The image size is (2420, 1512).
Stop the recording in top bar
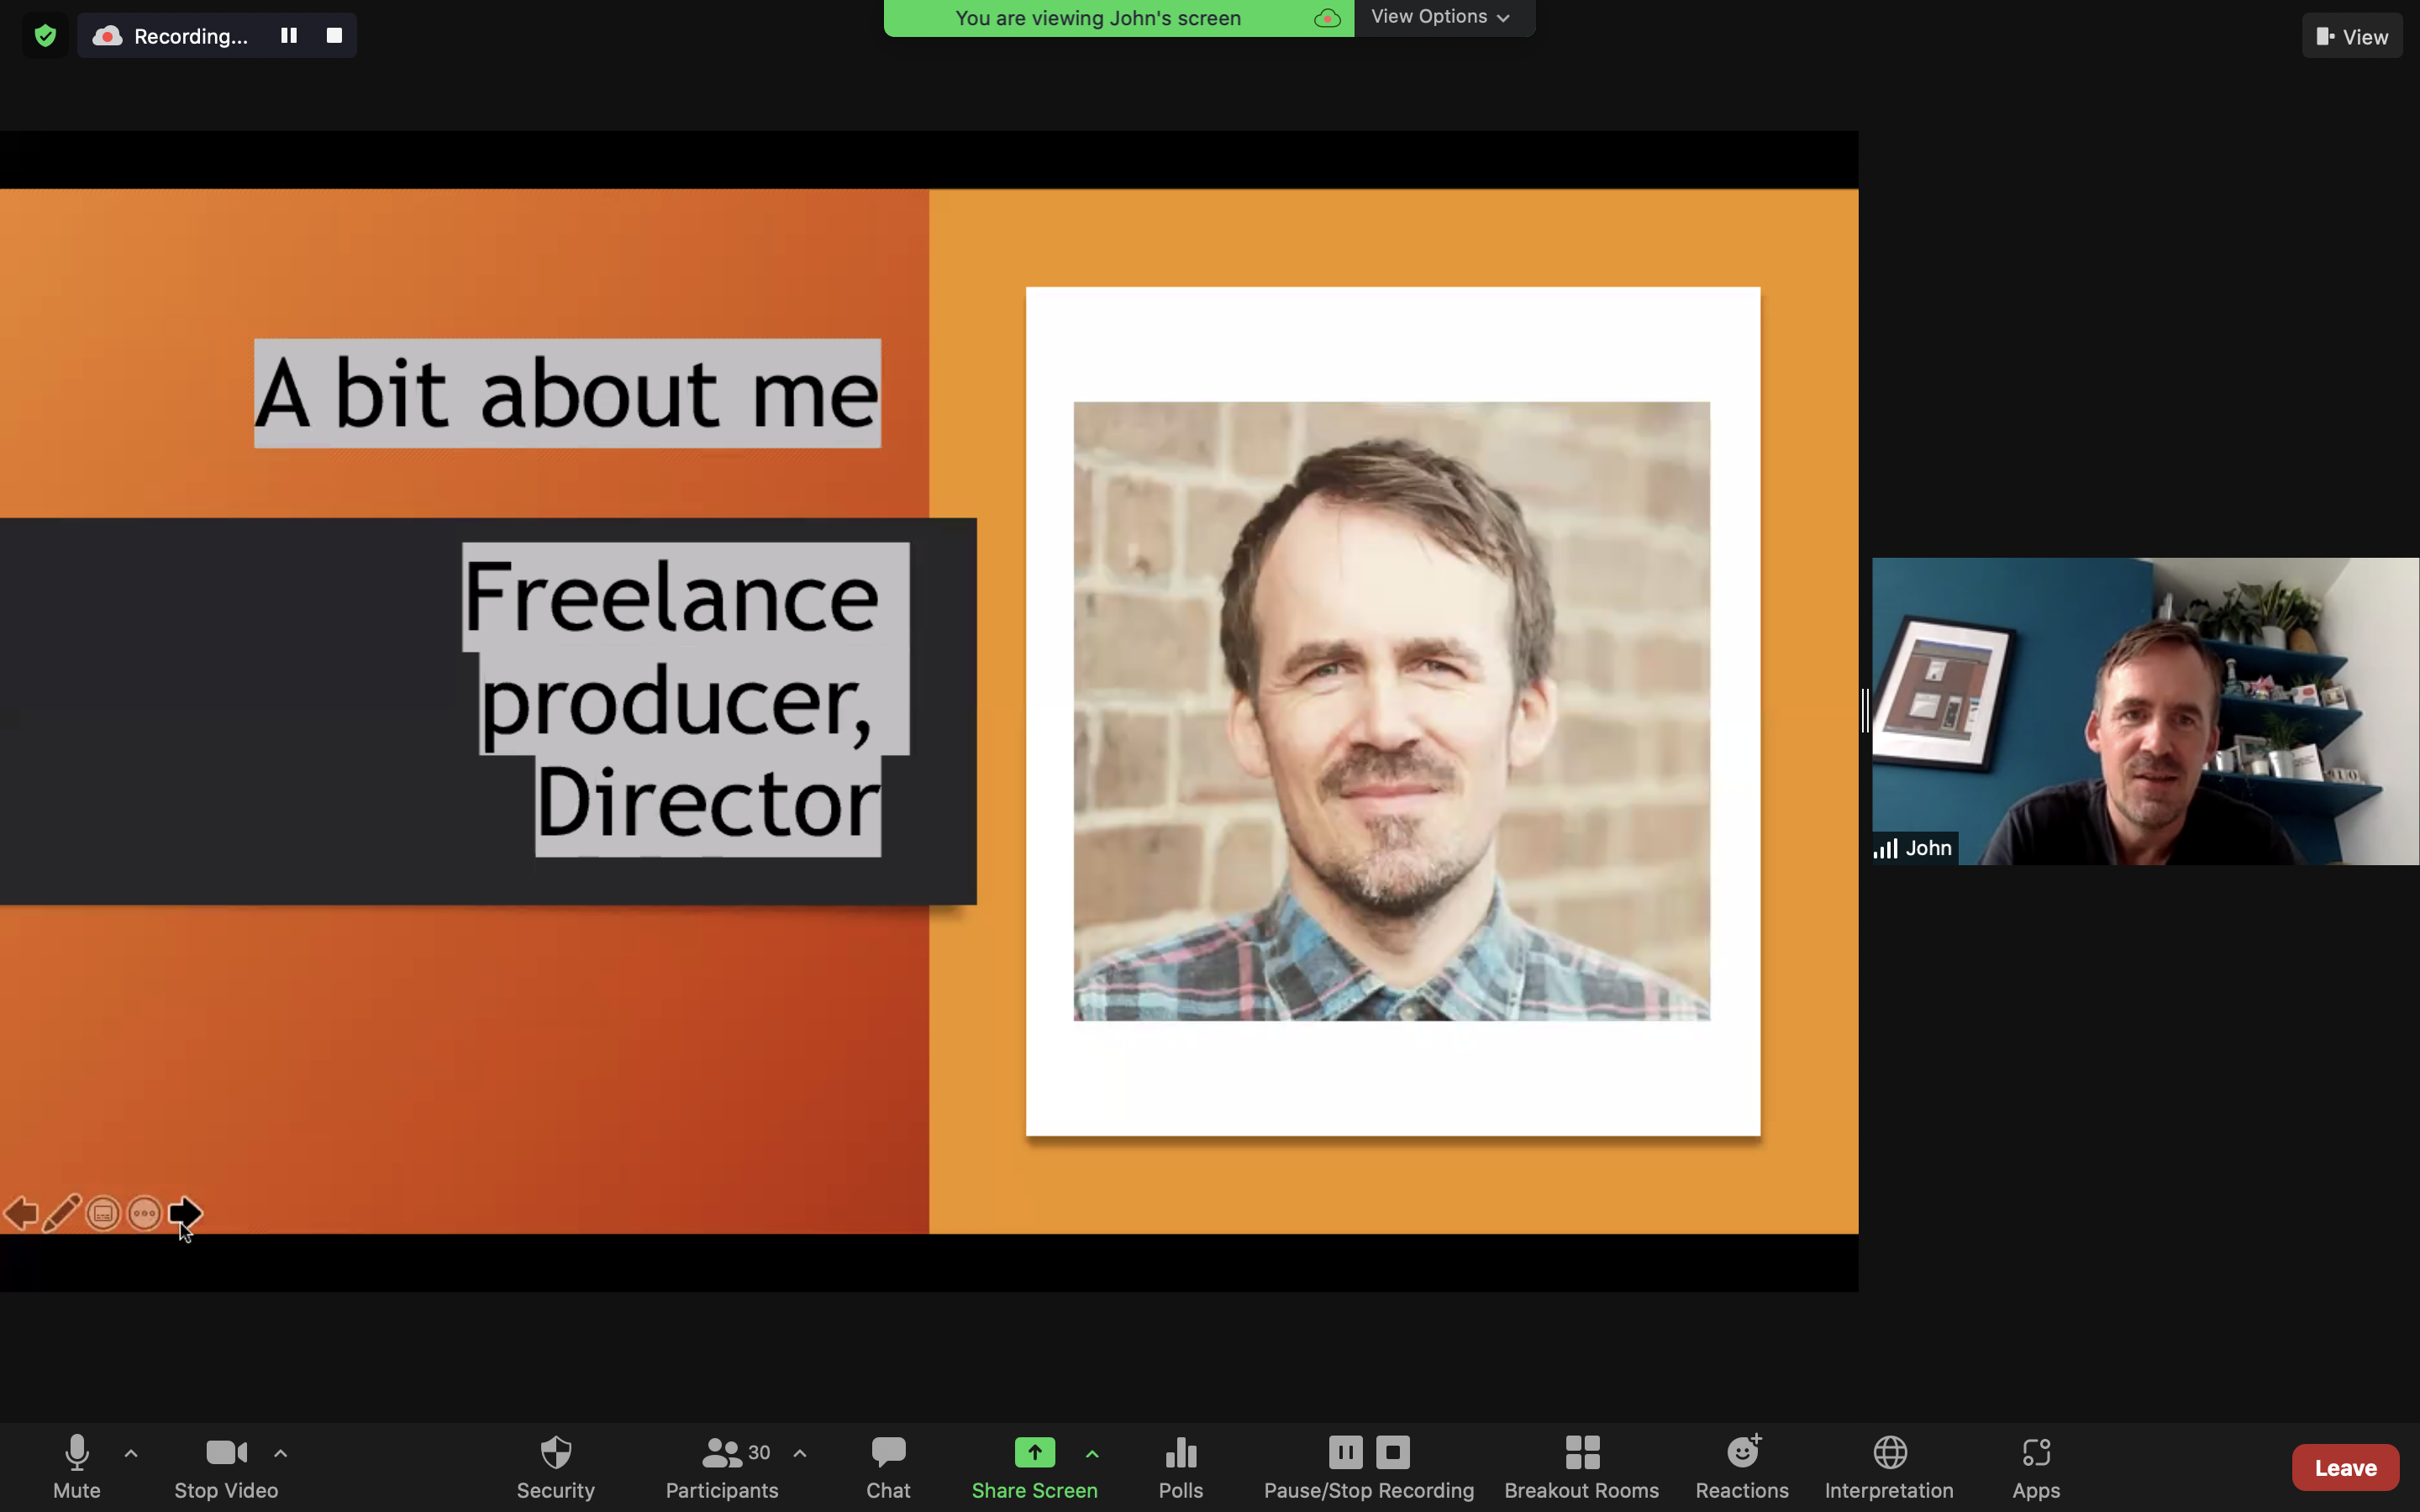334,36
